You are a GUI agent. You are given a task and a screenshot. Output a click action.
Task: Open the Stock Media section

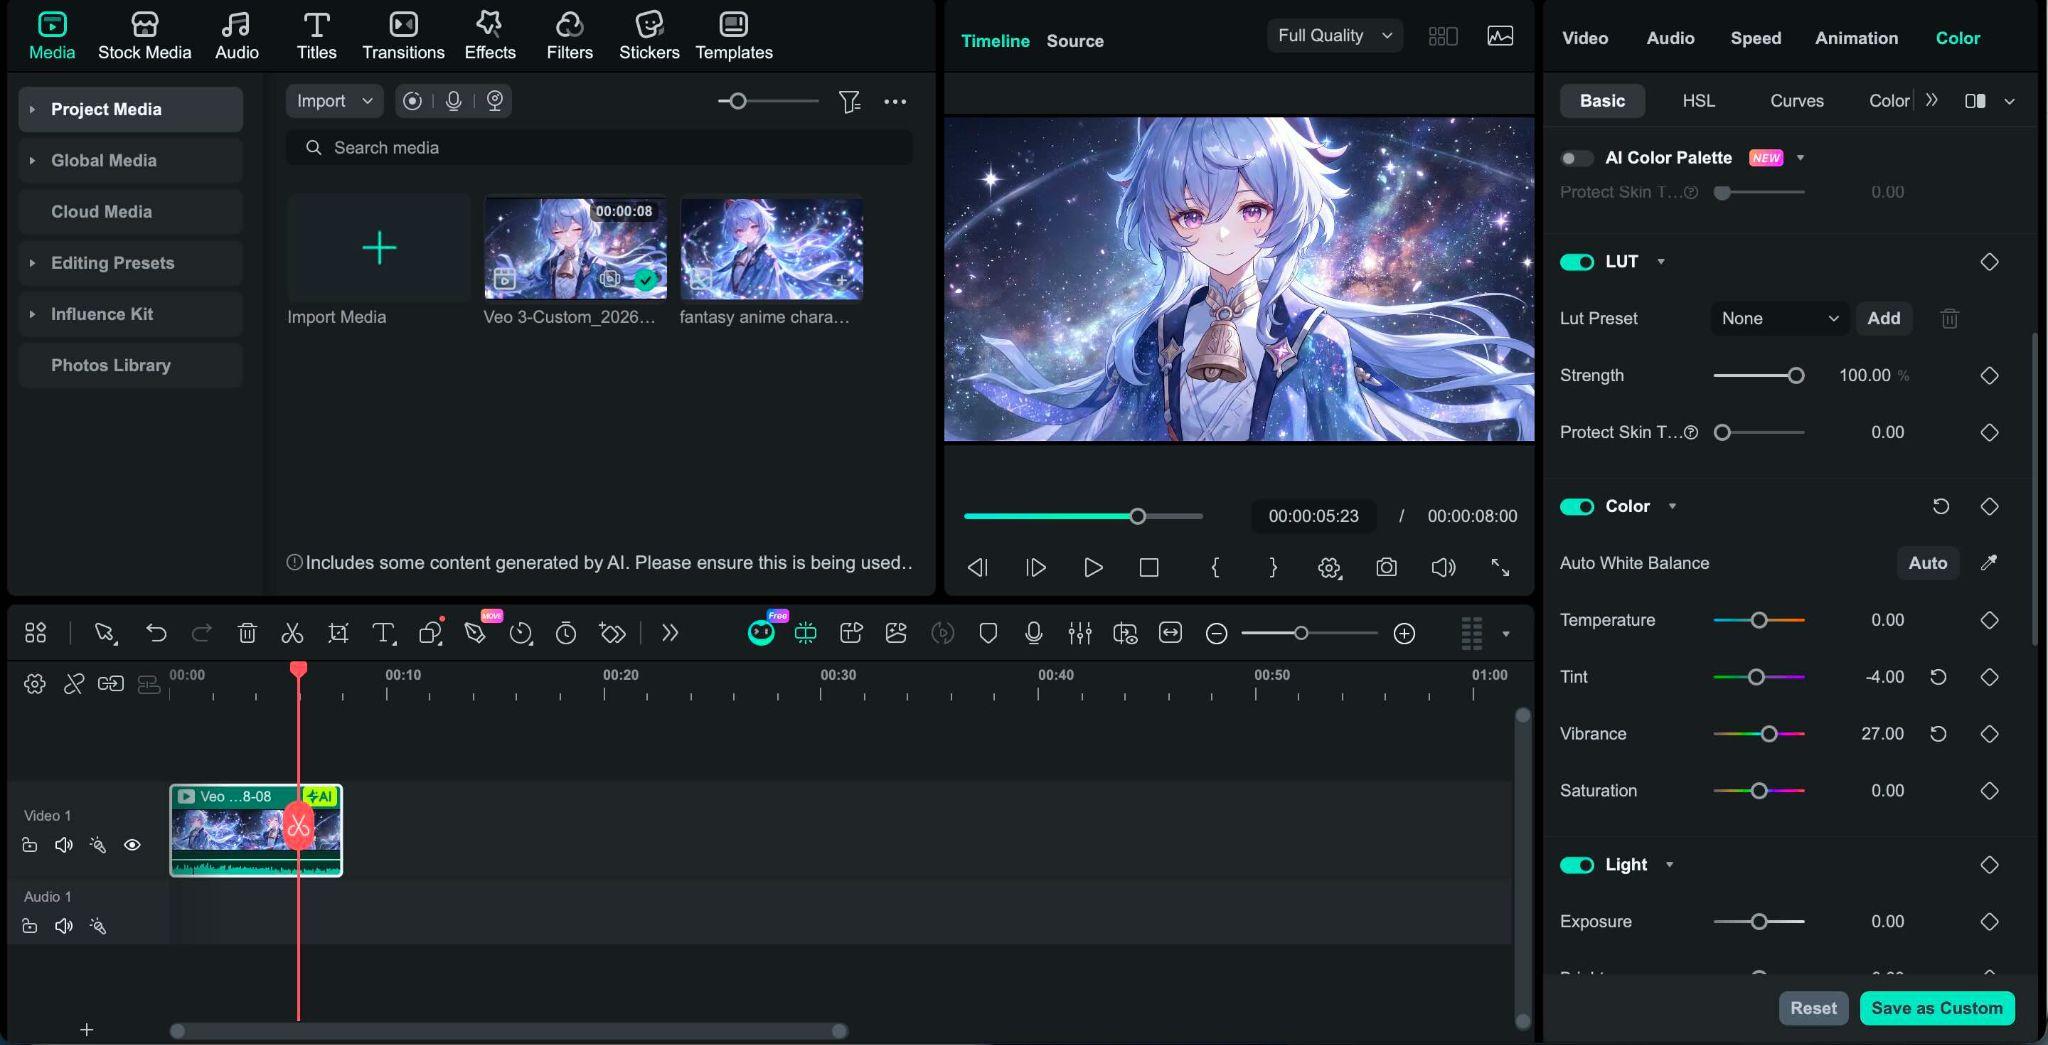click(144, 36)
